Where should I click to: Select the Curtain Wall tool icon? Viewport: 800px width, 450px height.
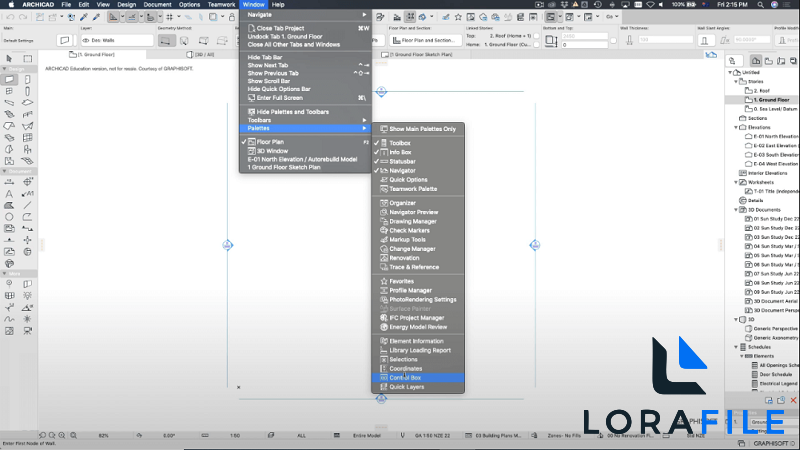tap(28, 137)
